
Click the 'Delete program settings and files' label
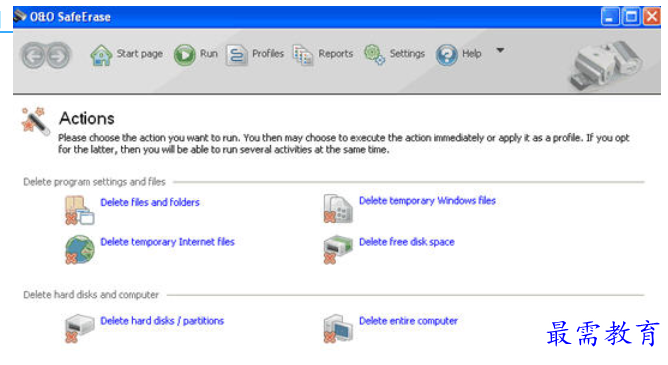(94, 182)
